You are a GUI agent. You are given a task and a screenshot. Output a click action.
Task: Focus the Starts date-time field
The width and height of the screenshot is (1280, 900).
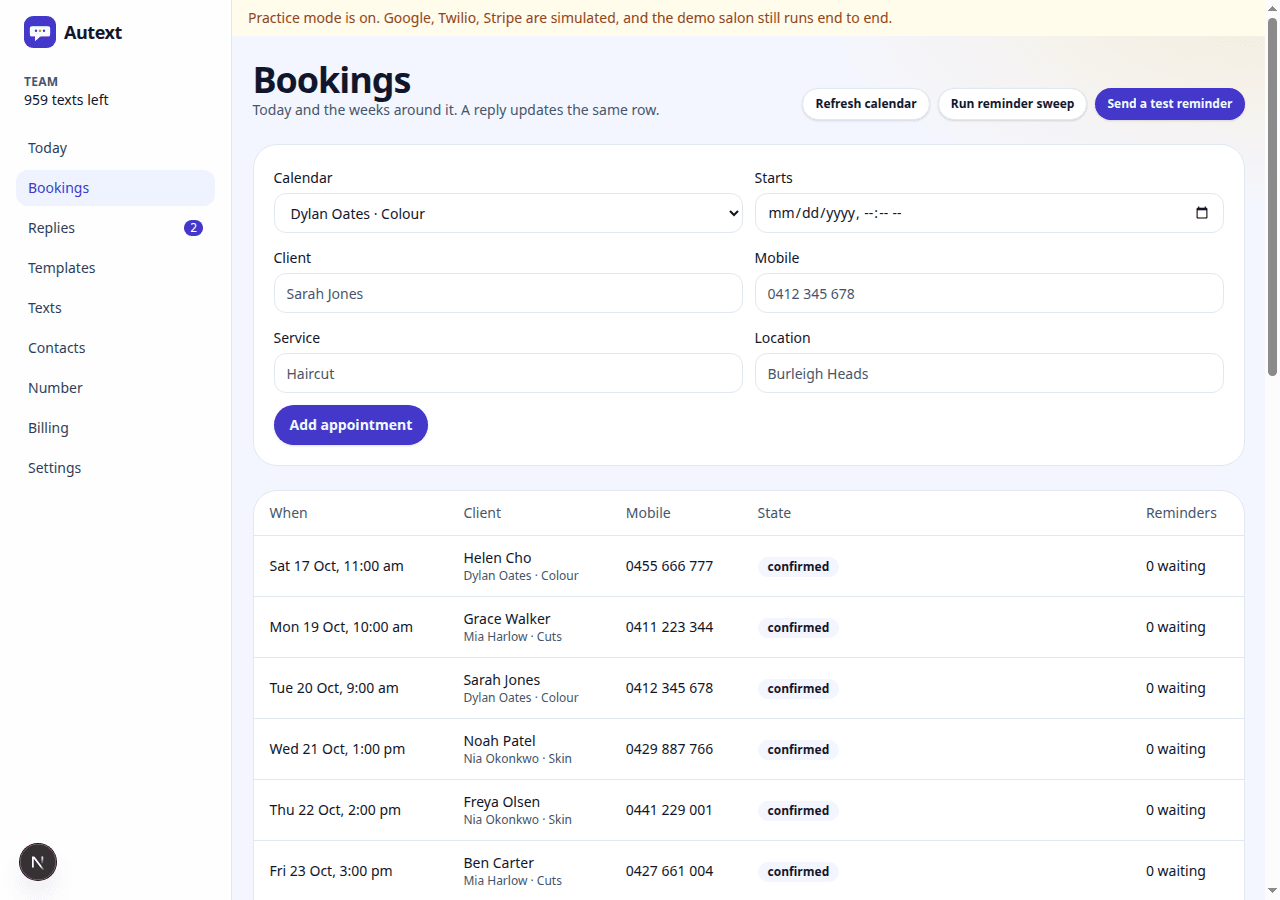989,213
